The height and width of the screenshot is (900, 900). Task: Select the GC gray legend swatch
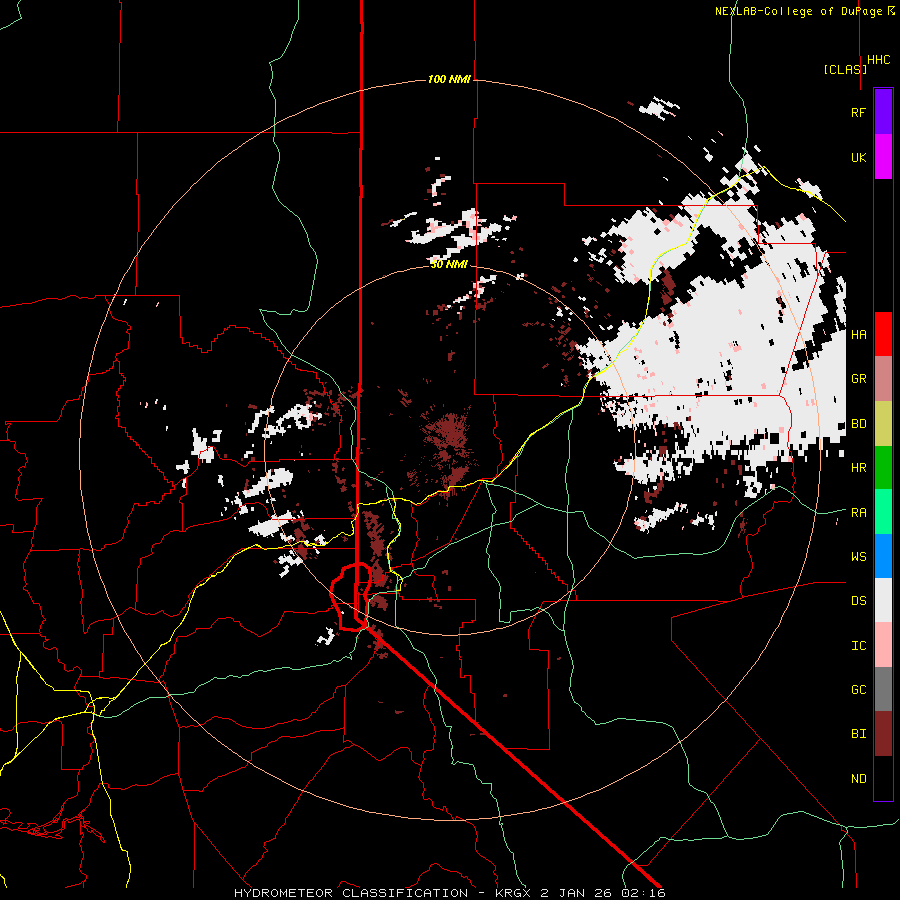point(883,689)
